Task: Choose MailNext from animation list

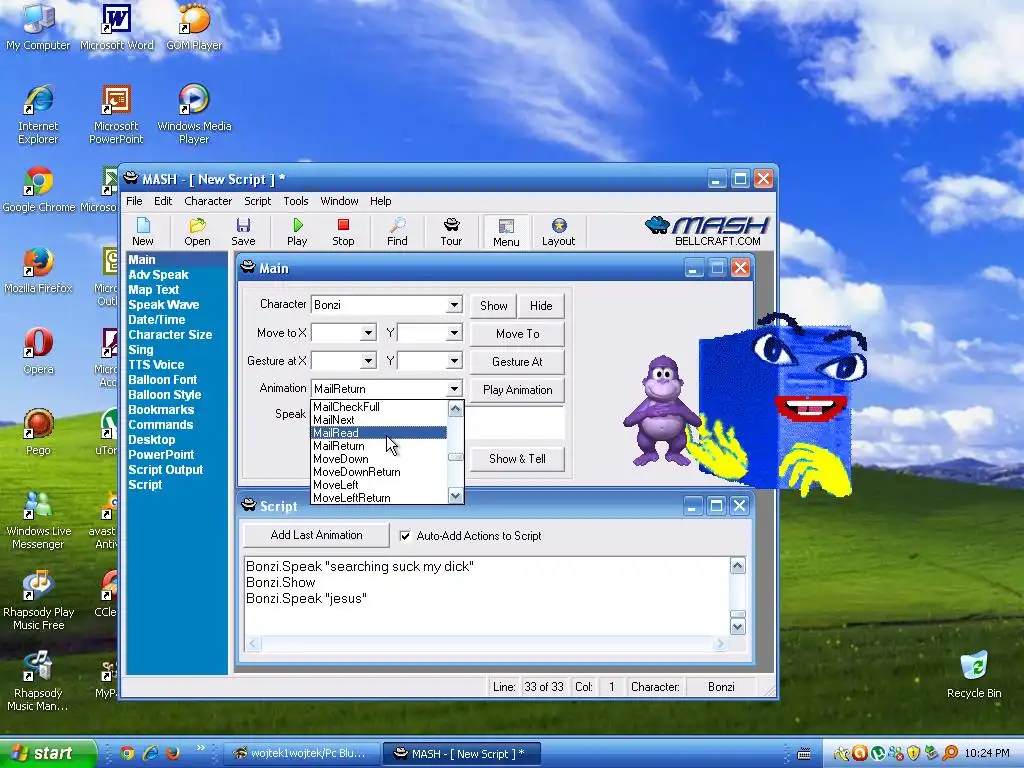Action: (x=379, y=420)
